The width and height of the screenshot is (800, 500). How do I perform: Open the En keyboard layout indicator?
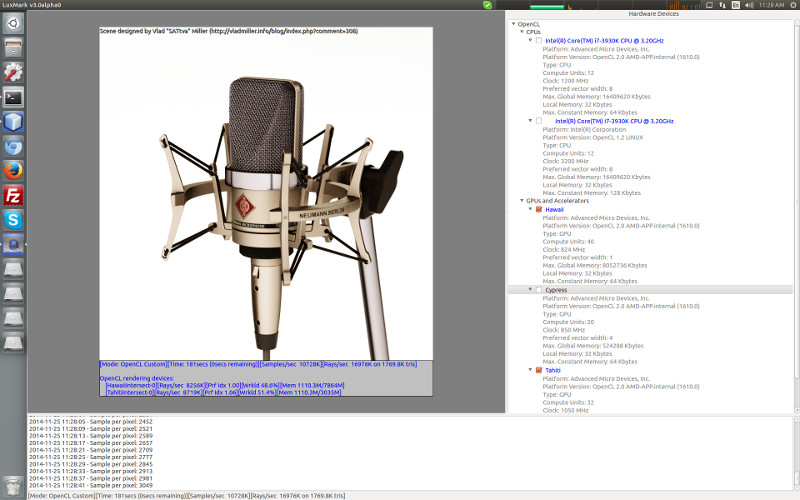click(x=736, y=5)
